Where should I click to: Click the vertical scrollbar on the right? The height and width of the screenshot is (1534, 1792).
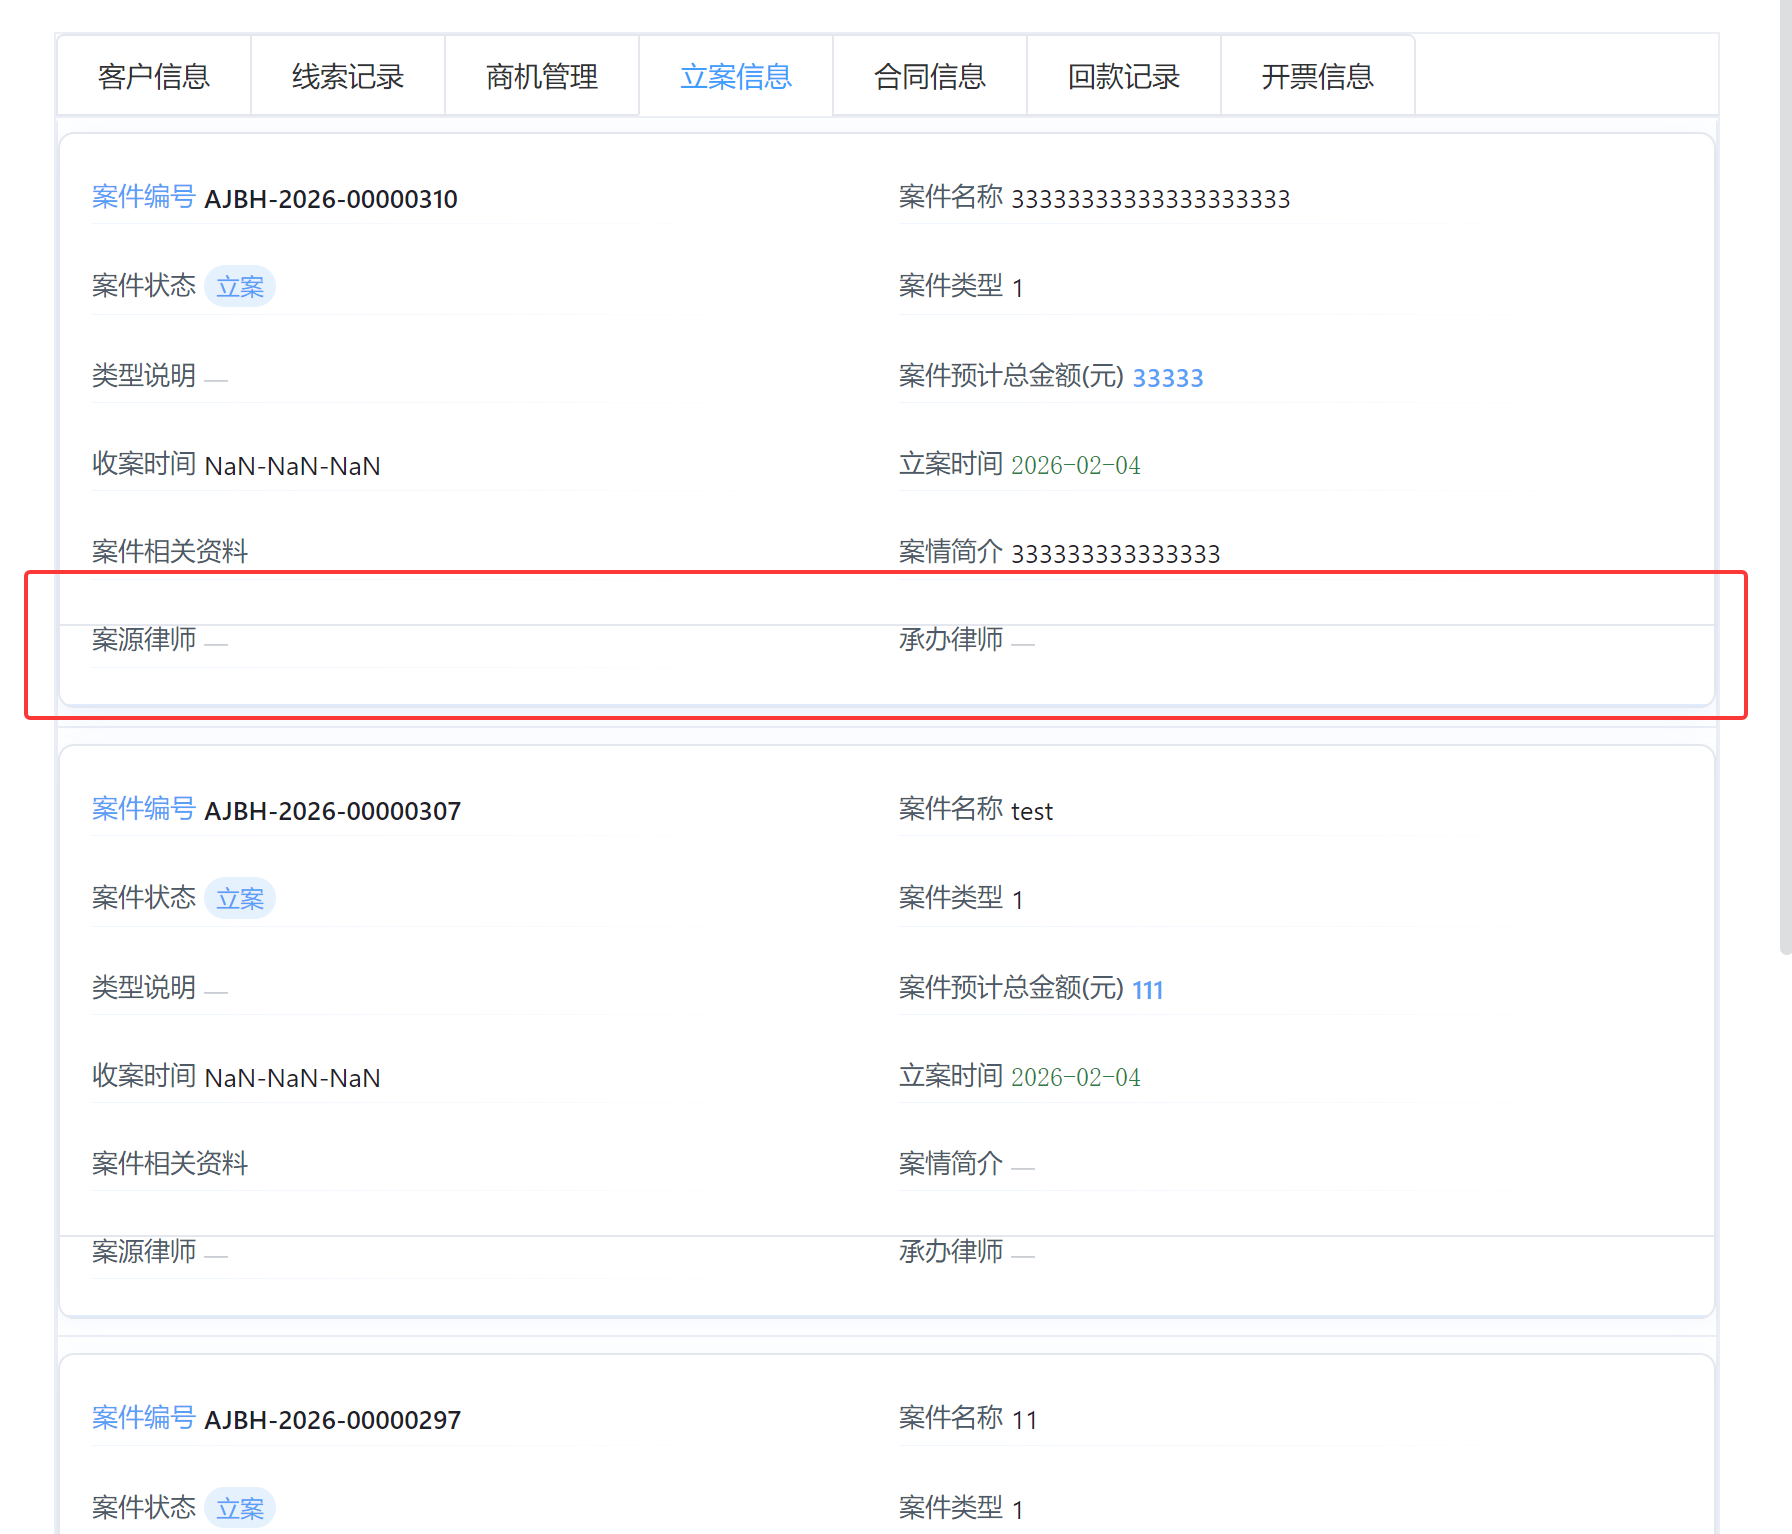[1785, 500]
